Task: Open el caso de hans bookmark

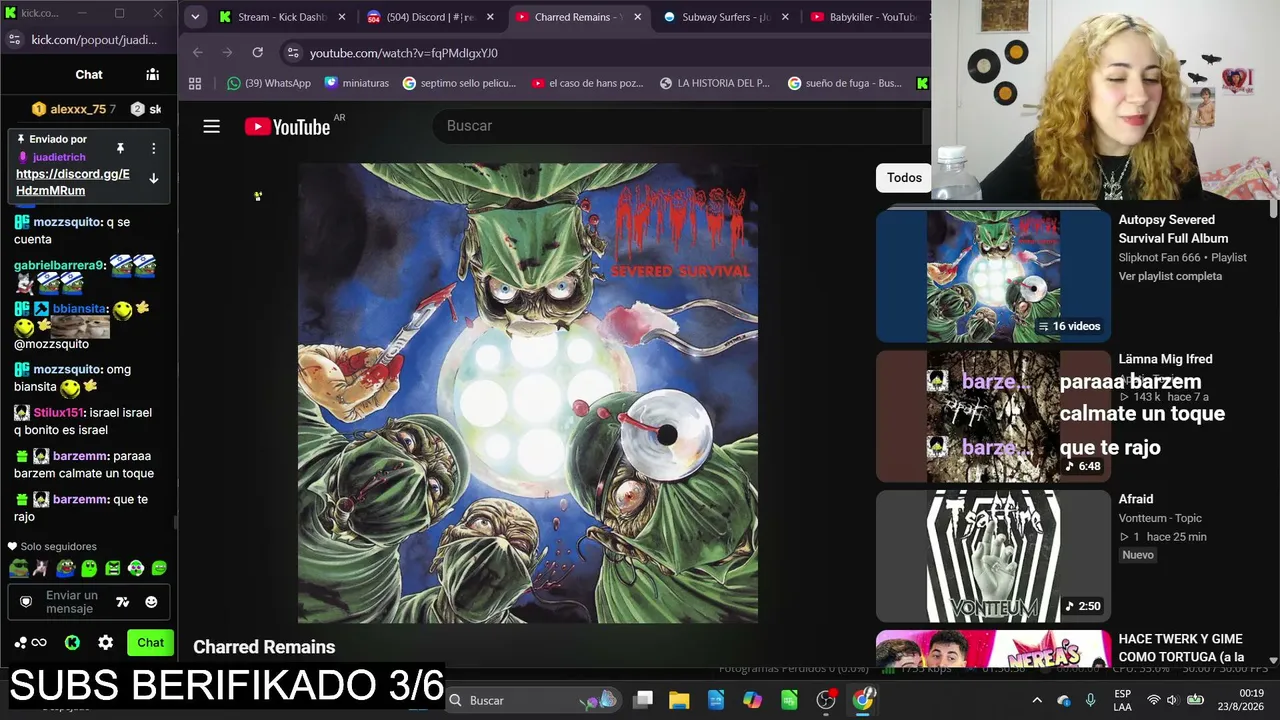Action: click(x=588, y=83)
